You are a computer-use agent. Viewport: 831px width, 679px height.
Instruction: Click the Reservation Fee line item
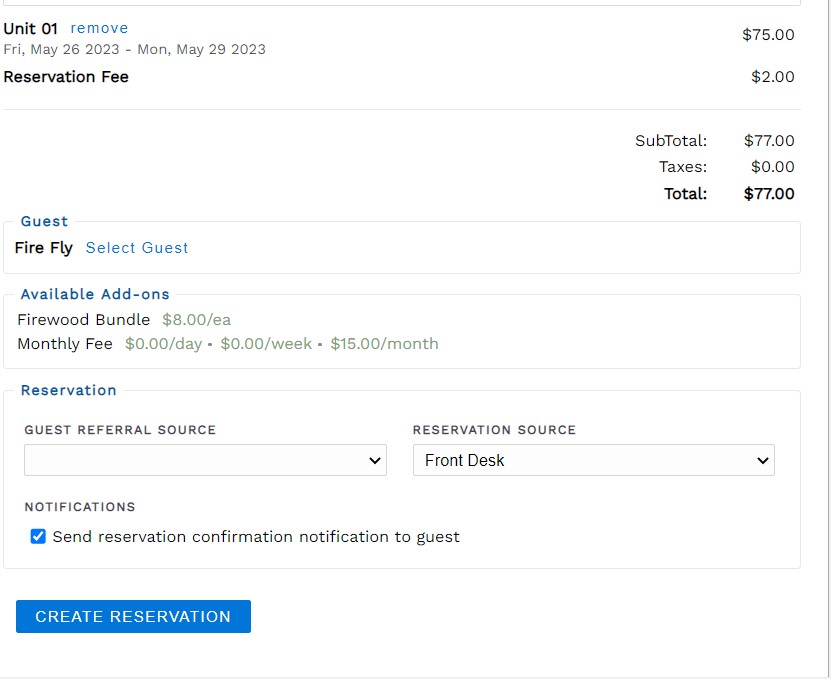pos(67,76)
